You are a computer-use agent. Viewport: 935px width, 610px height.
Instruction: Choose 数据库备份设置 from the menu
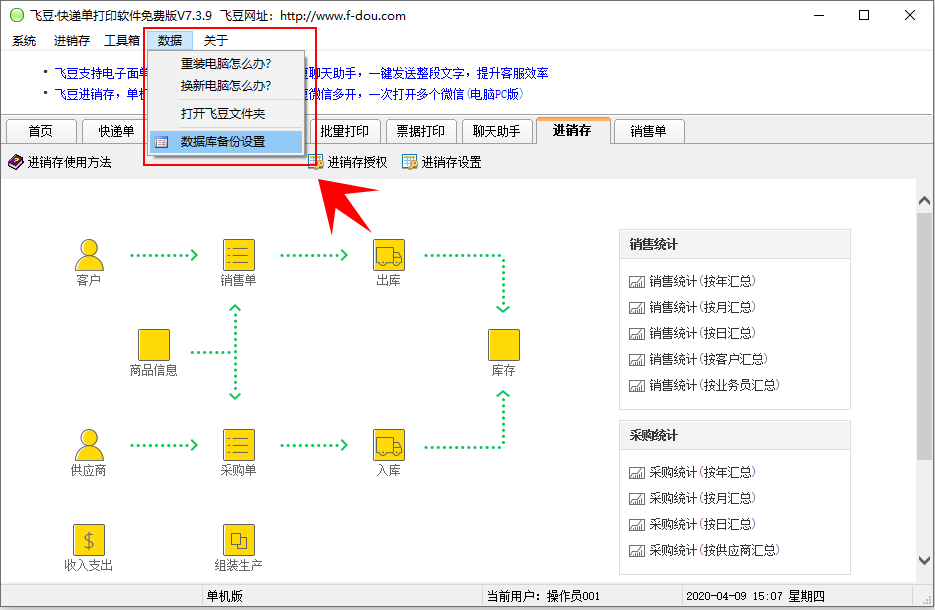click(x=226, y=142)
